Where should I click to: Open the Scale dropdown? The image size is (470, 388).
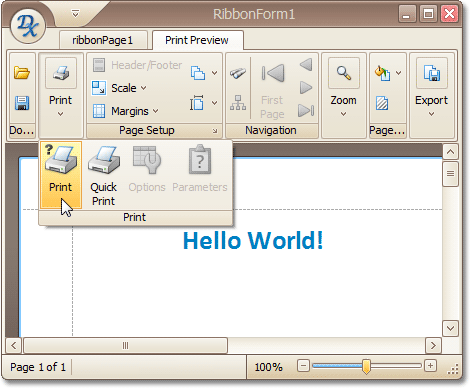coord(119,88)
